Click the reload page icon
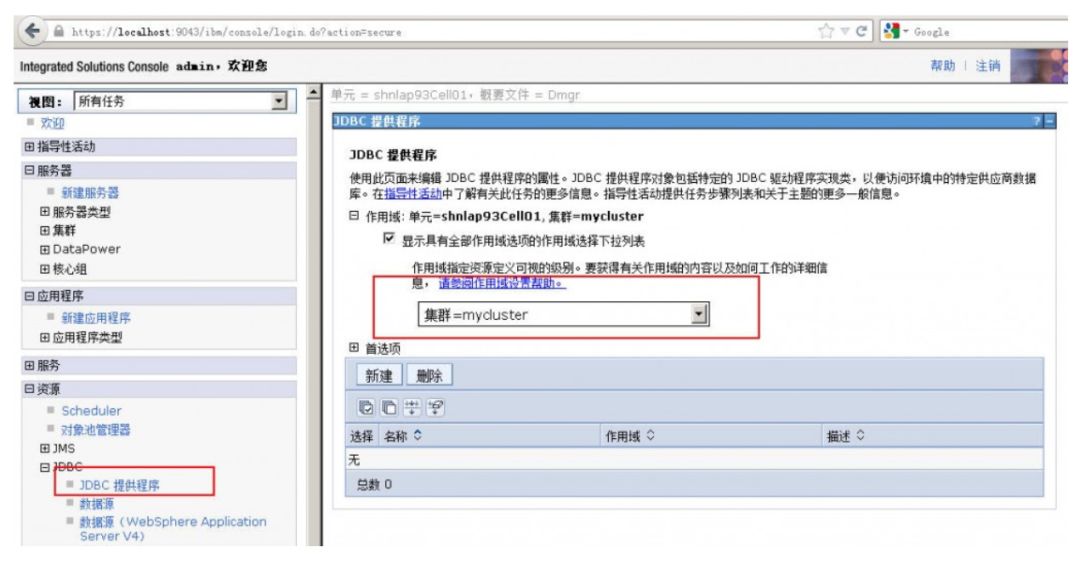This screenshot has height=570, width=1080. tap(860, 31)
